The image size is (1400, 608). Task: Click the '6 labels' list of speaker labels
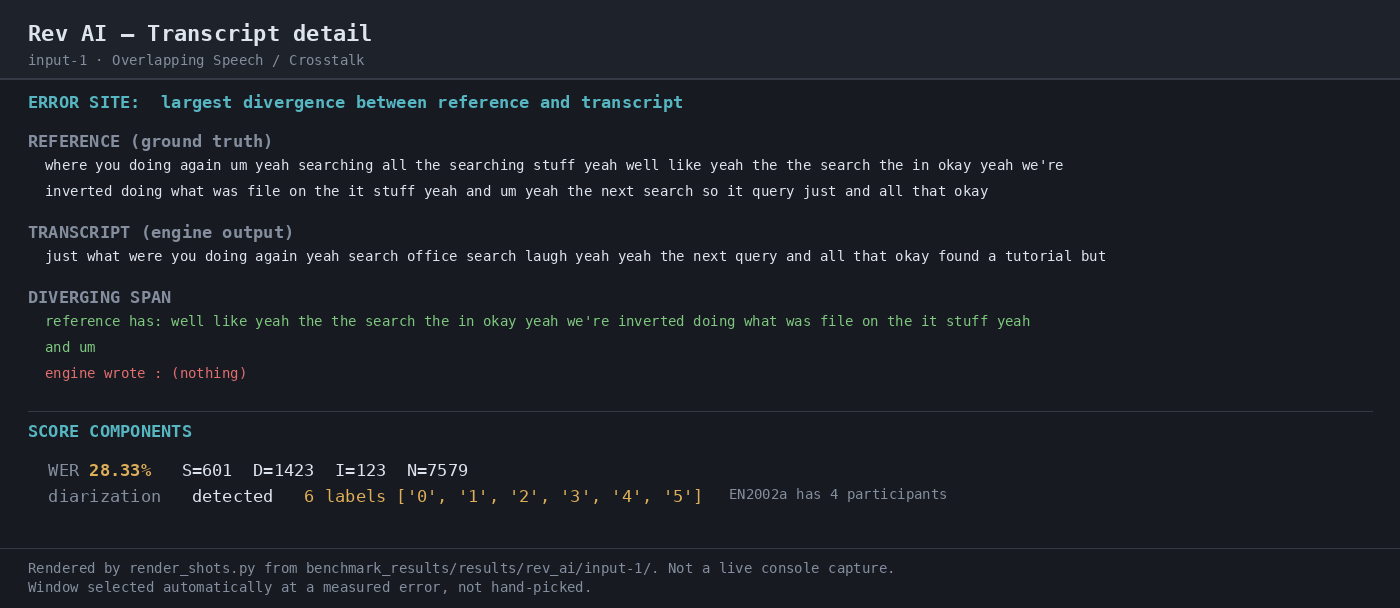pyautogui.click(x=503, y=497)
